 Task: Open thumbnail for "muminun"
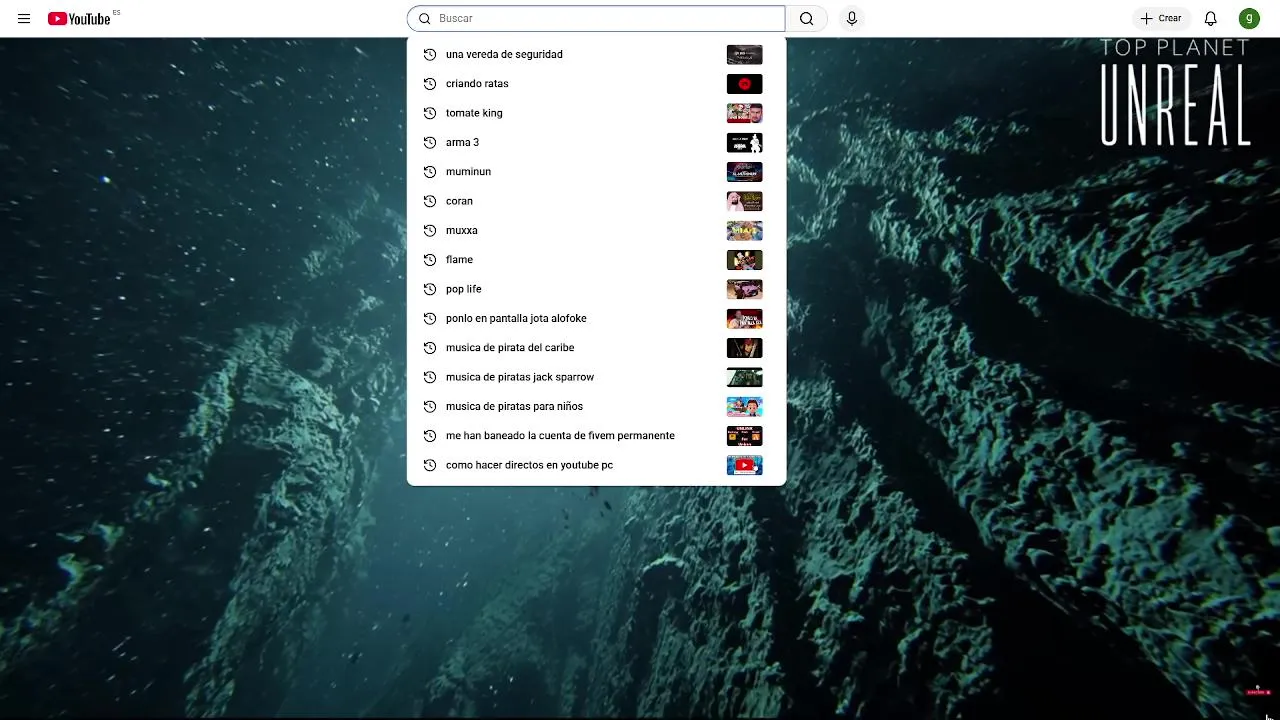[x=744, y=172]
